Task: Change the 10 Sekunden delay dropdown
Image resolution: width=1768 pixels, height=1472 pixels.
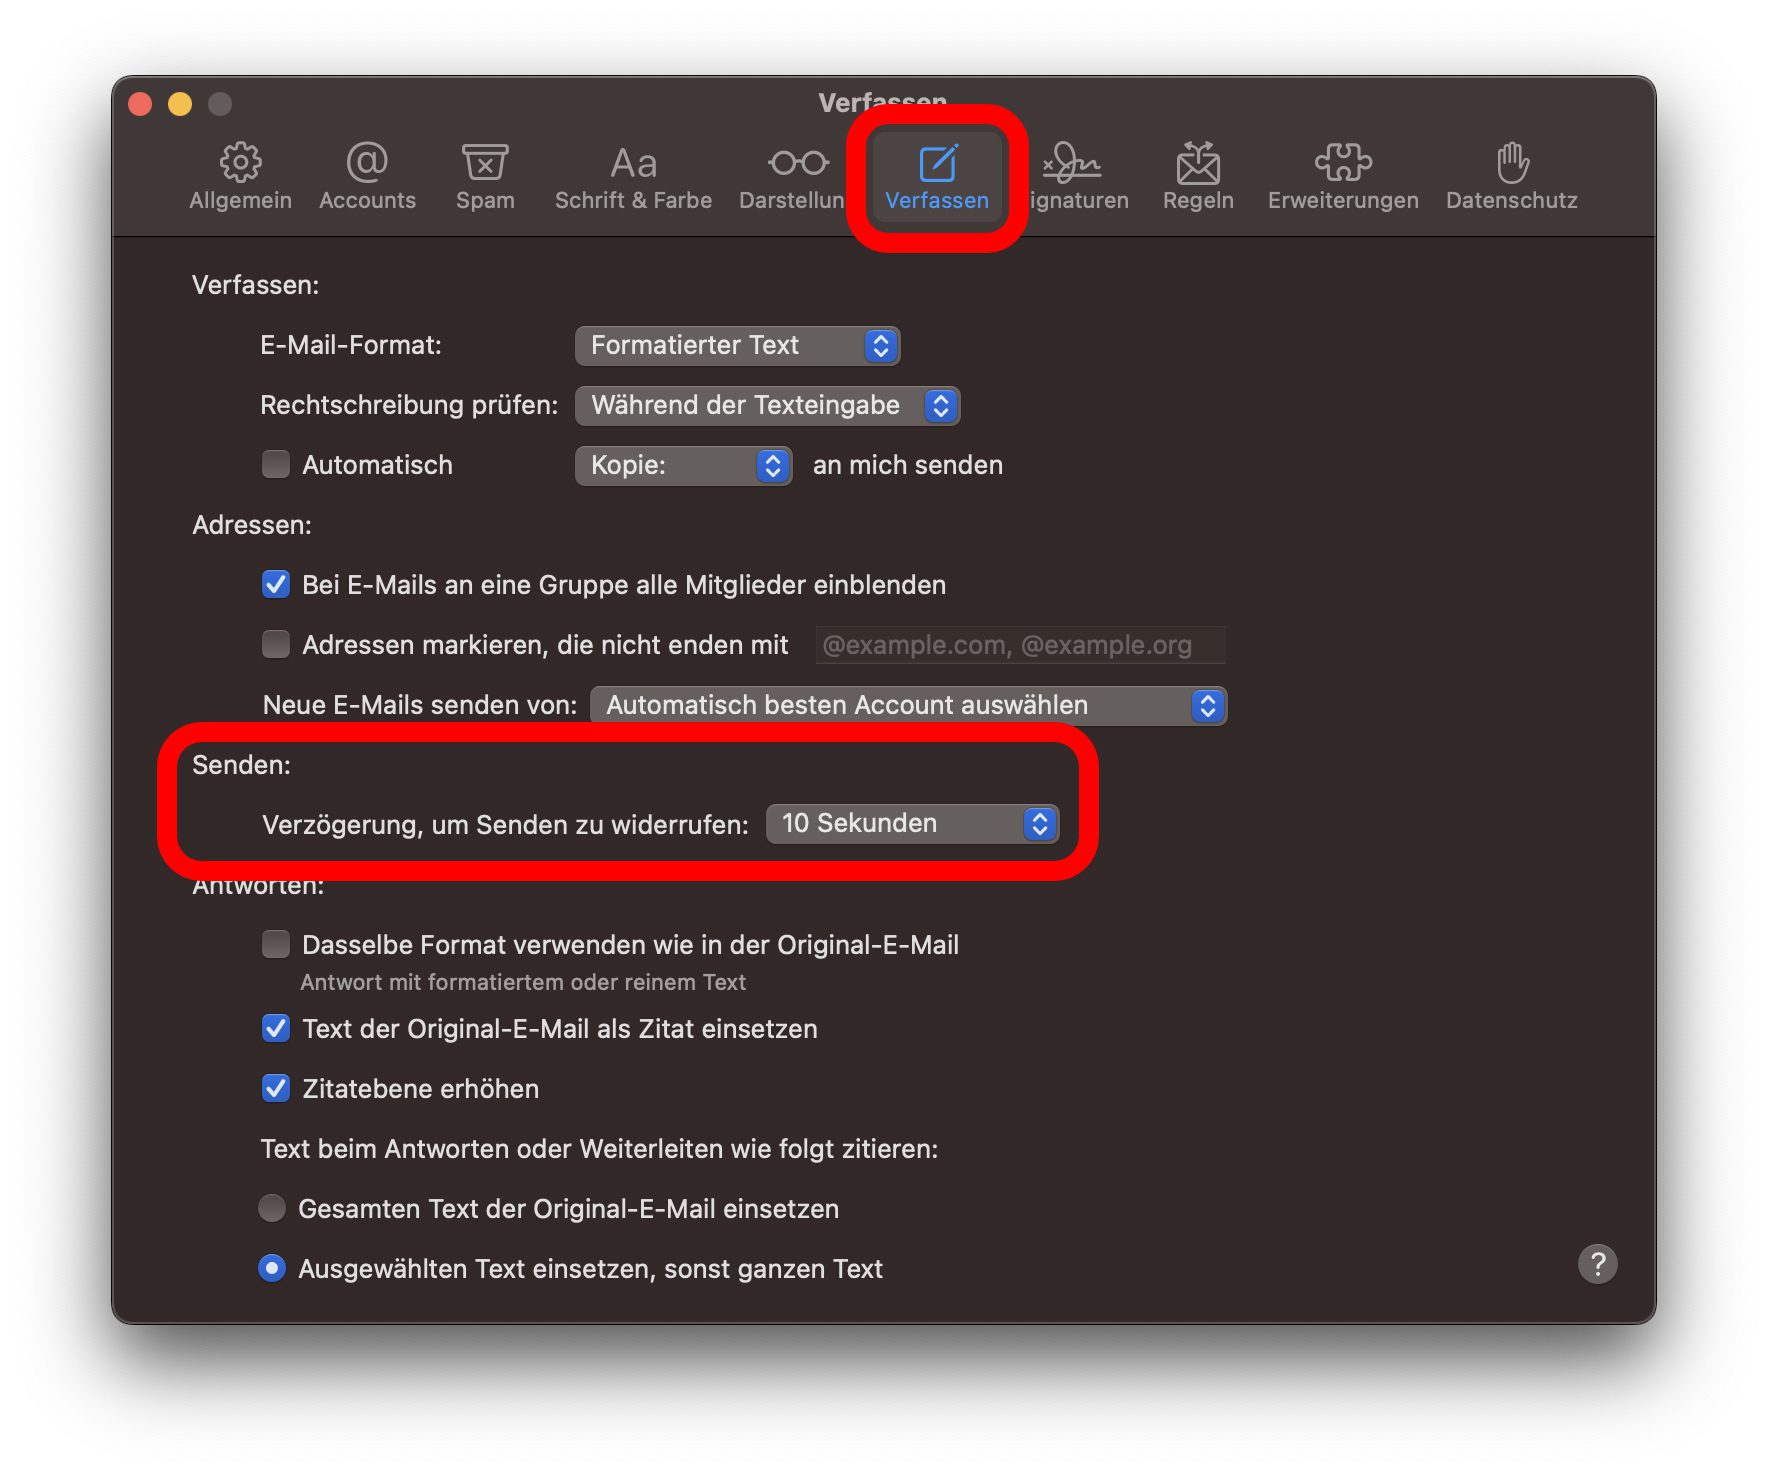Action: (x=912, y=824)
